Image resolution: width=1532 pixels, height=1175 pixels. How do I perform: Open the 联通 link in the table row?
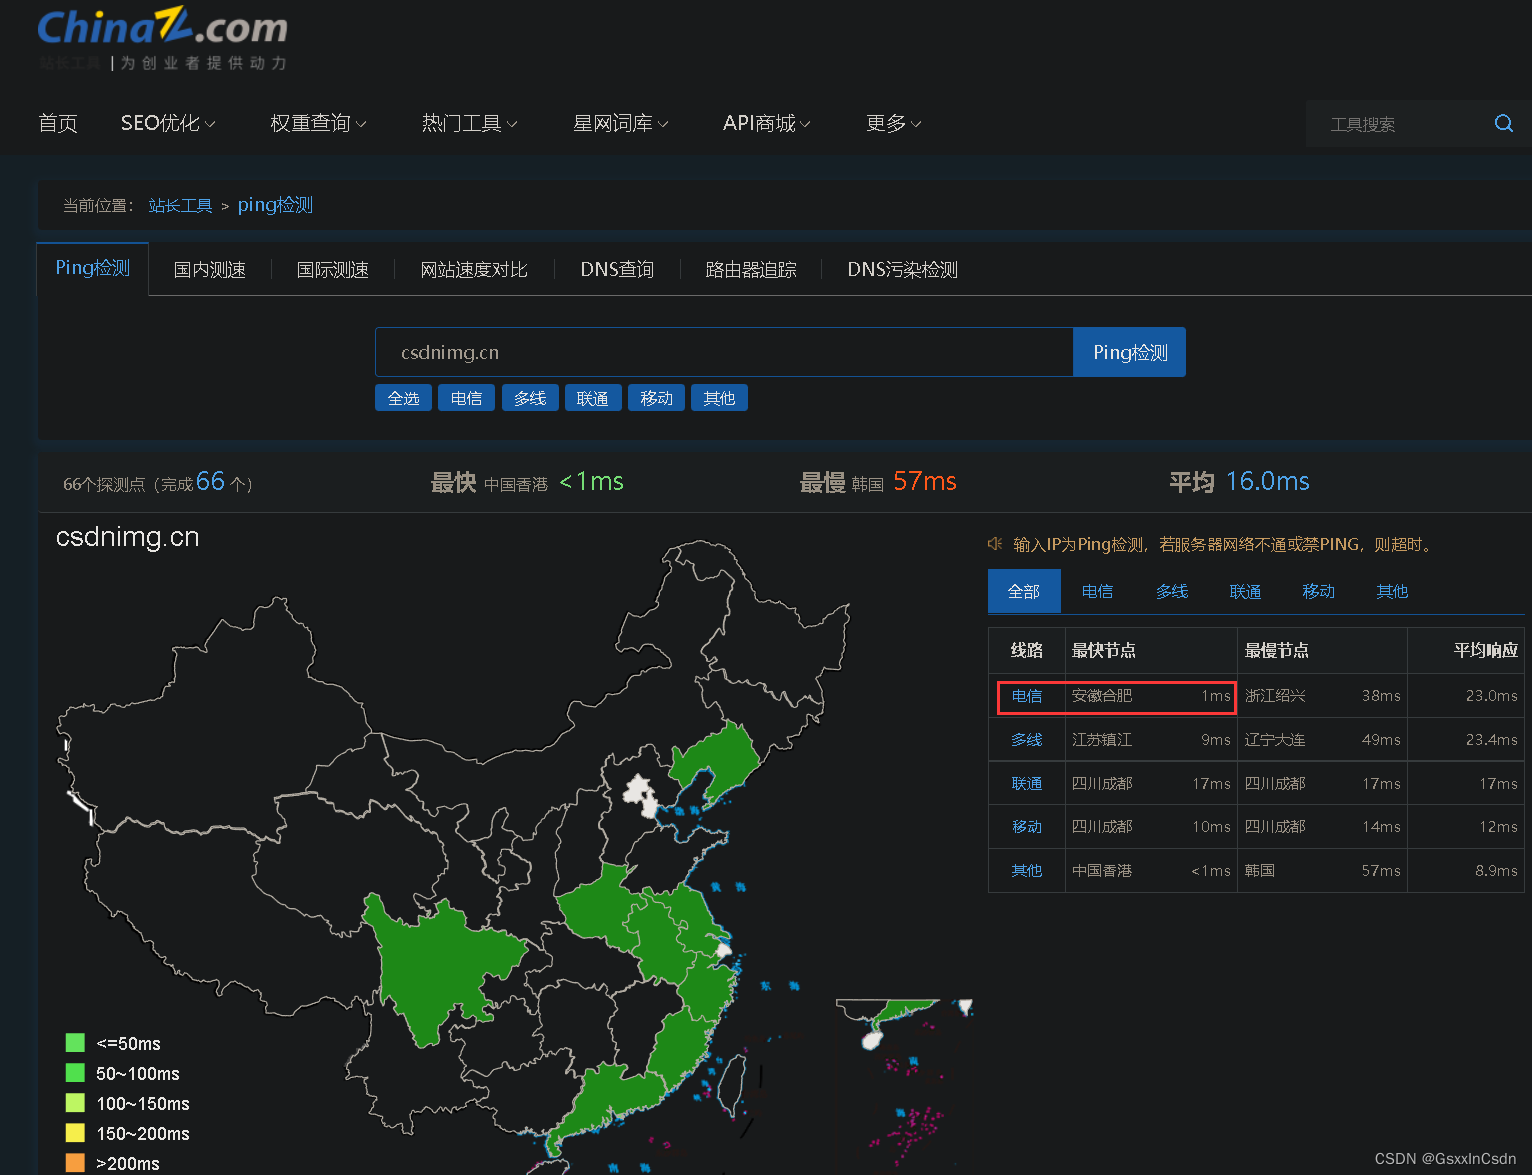point(1027,784)
